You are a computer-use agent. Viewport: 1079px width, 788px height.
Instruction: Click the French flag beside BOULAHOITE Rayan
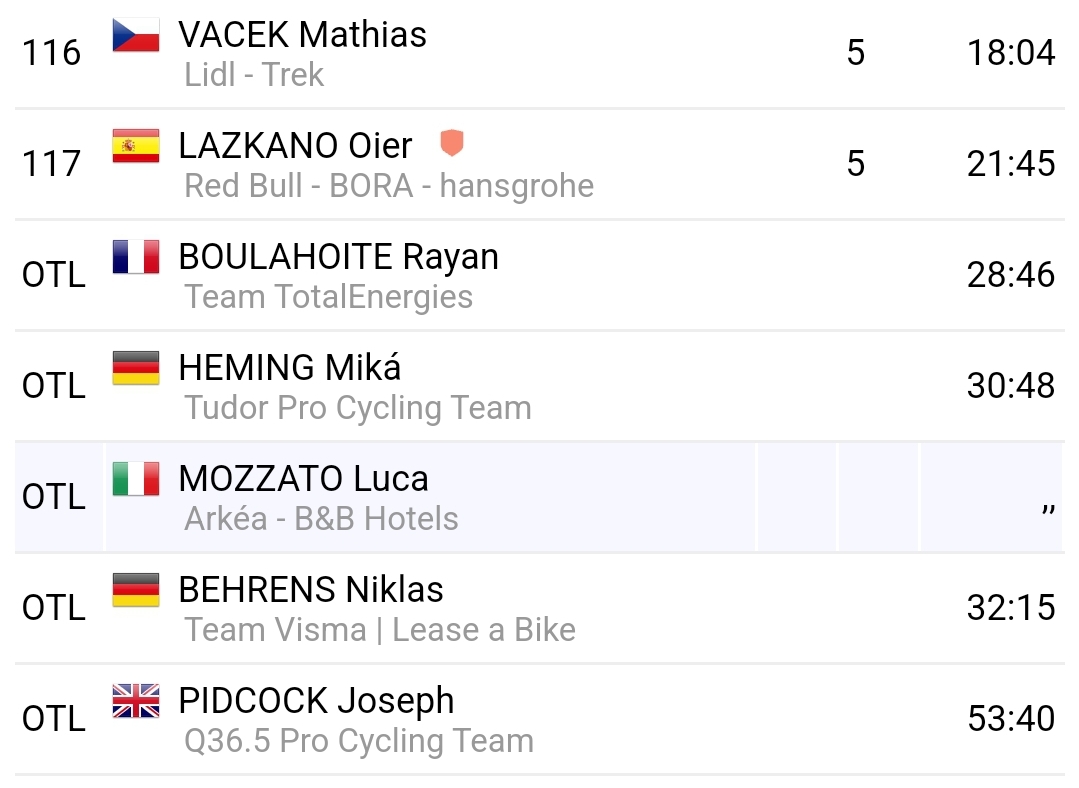coord(136,257)
